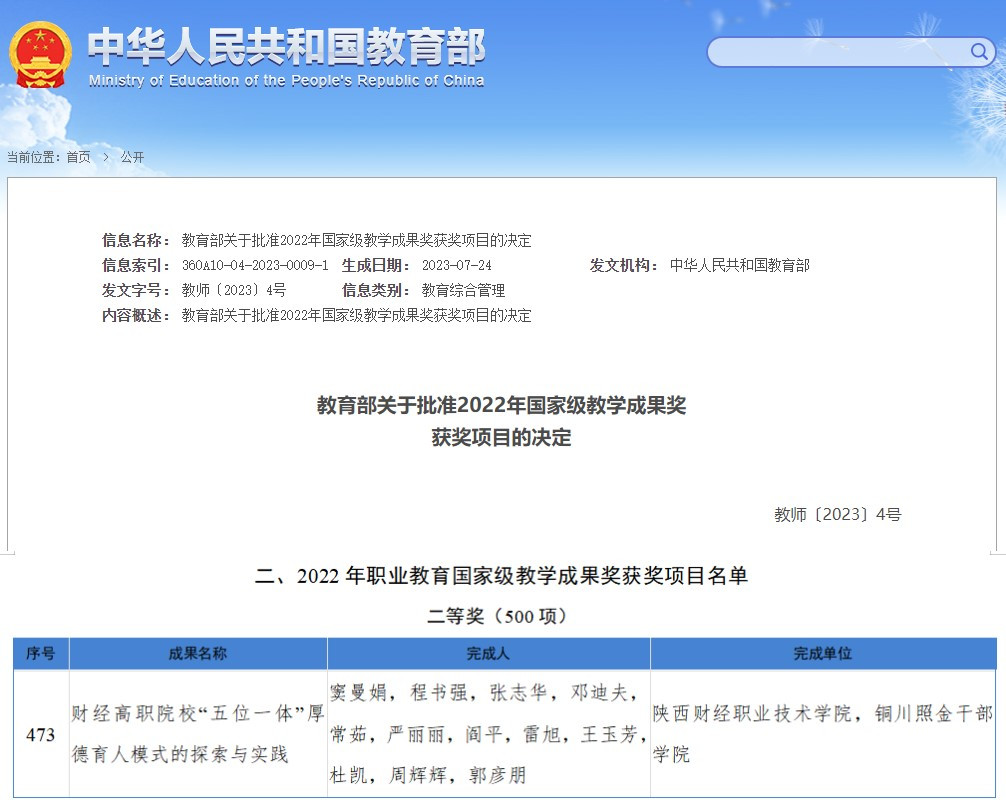The width and height of the screenshot is (1006, 807).
Task: Click the generation date 2023-07-24
Action: [x=456, y=265]
